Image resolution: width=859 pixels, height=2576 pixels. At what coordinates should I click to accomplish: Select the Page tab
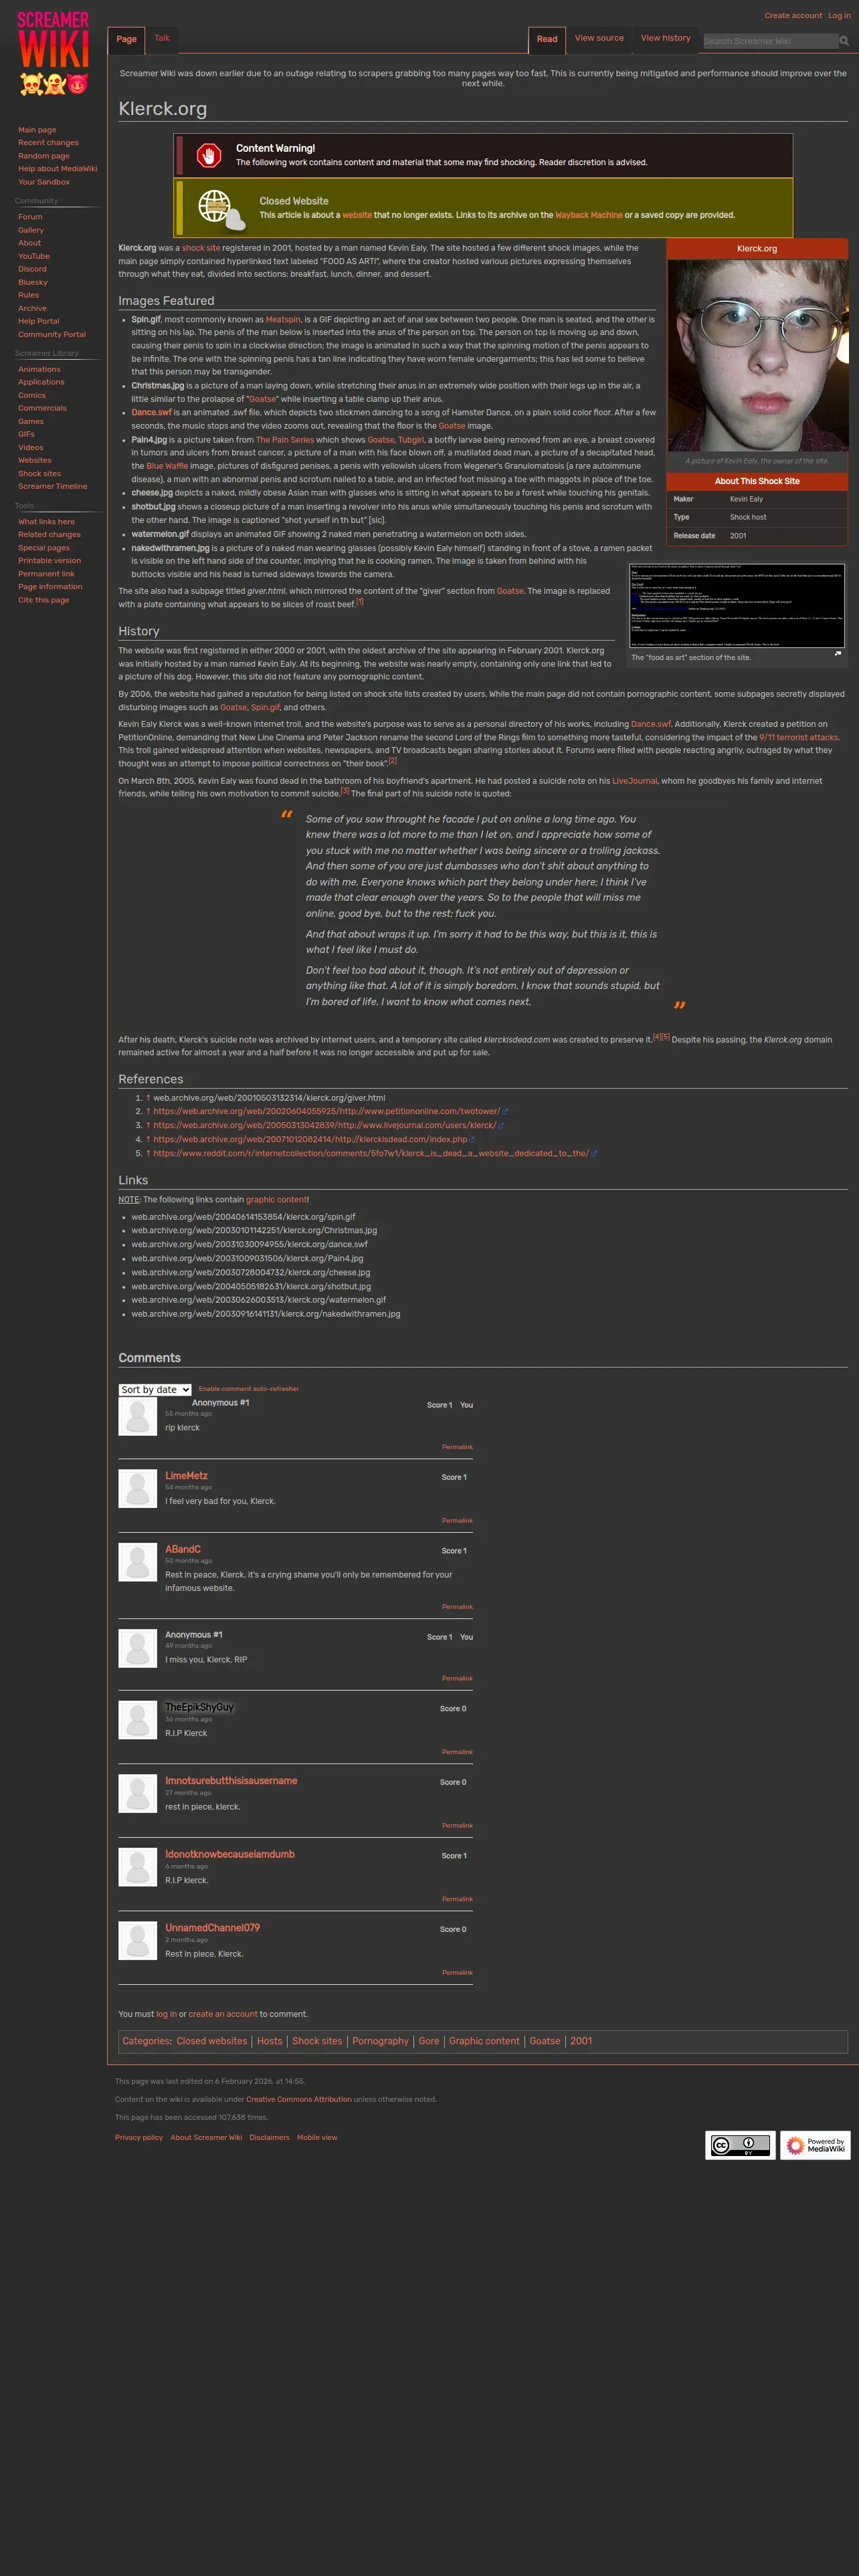(126, 39)
